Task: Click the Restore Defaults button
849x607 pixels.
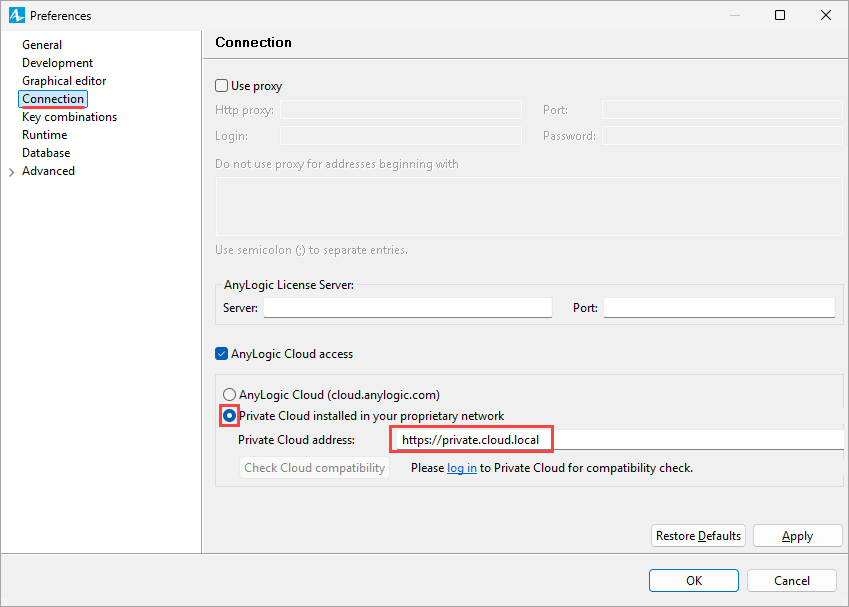Action: (698, 536)
